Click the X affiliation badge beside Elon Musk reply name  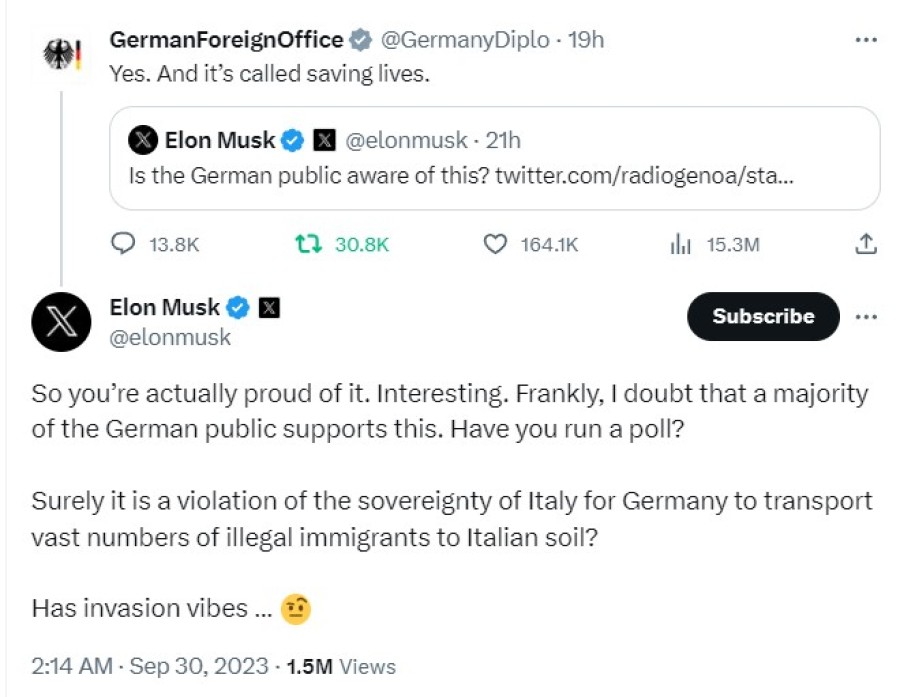point(269,307)
